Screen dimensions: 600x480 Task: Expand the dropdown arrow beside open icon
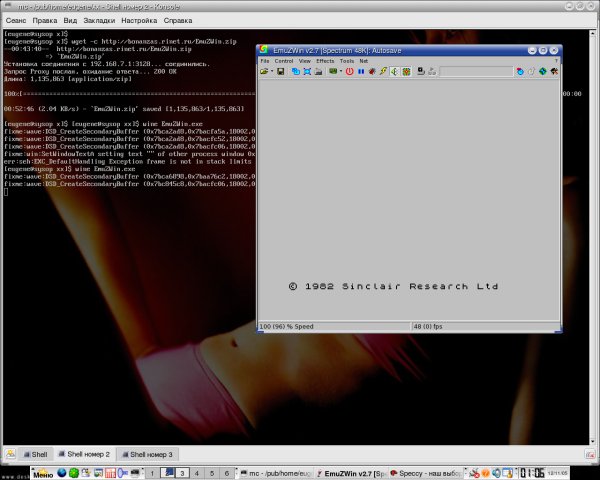(x=272, y=71)
